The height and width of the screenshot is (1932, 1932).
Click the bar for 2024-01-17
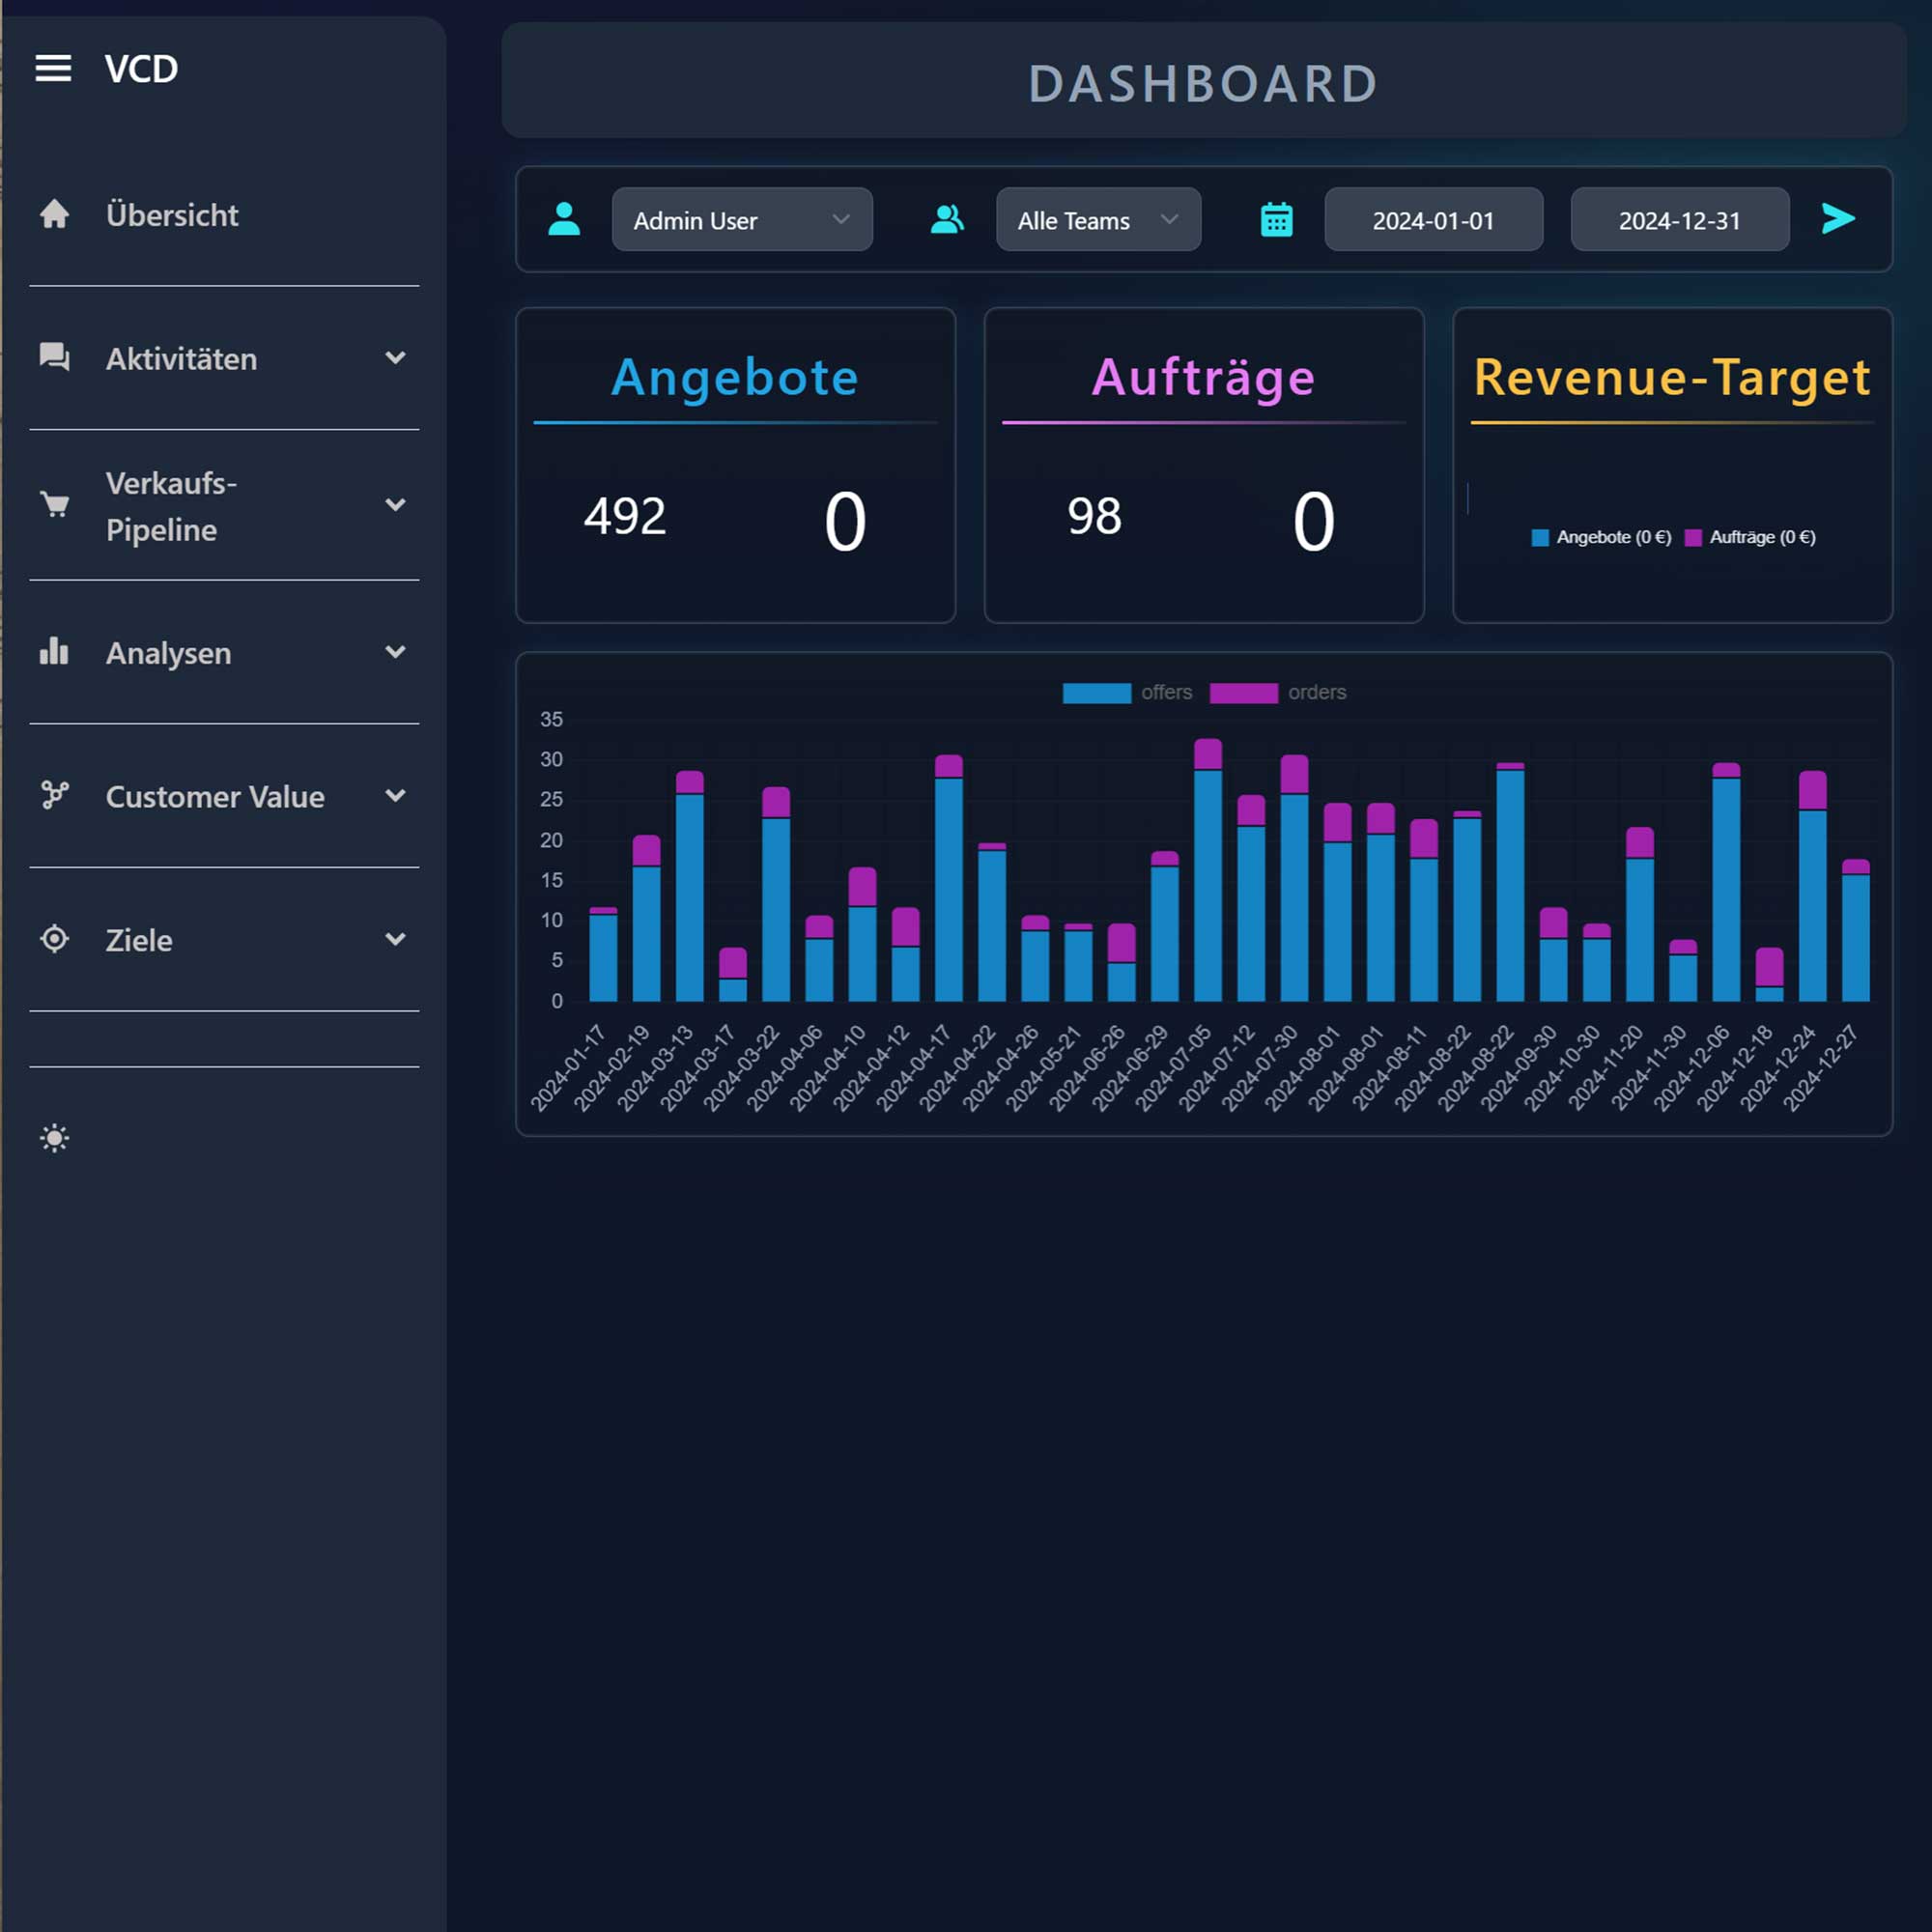[603, 954]
